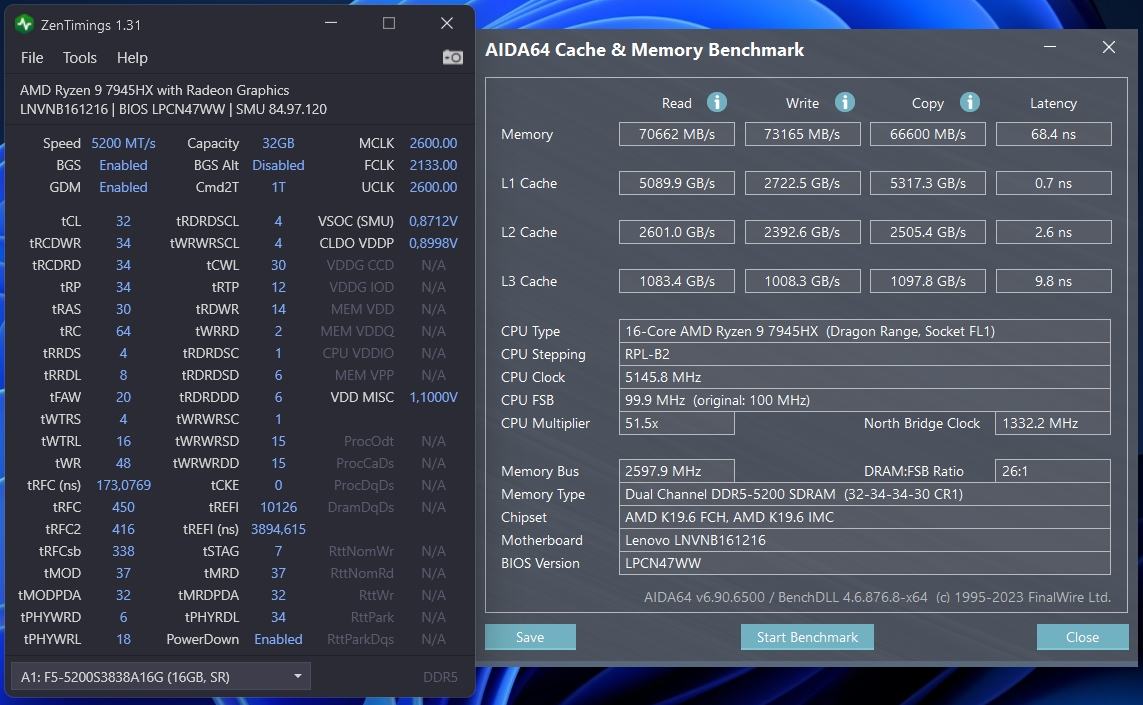The height and width of the screenshot is (705, 1143).
Task: Click the CLDO VDDP value 0,8998V
Action: coord(433,243)
